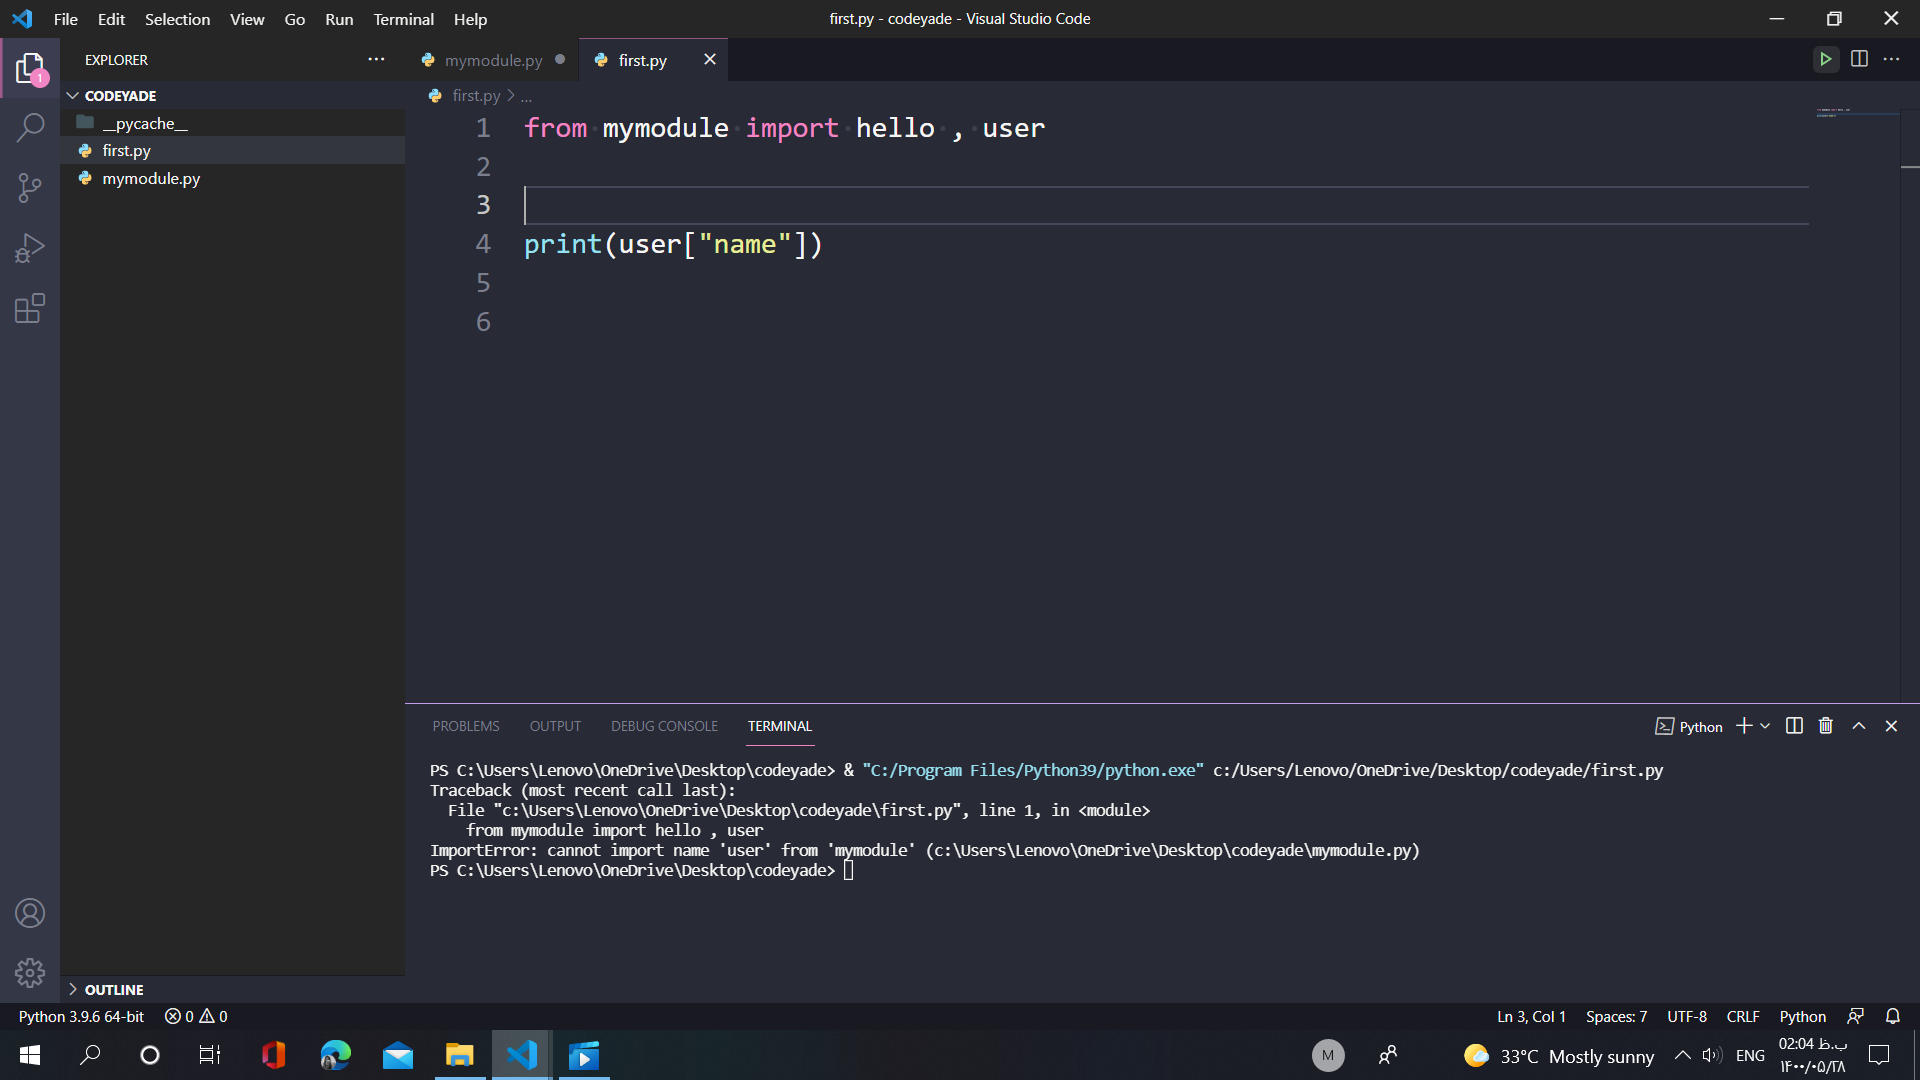This screenshot has height=1080, width=1920.
Task: Change end of line sequence CRLF
Action: [1743, 1016]
